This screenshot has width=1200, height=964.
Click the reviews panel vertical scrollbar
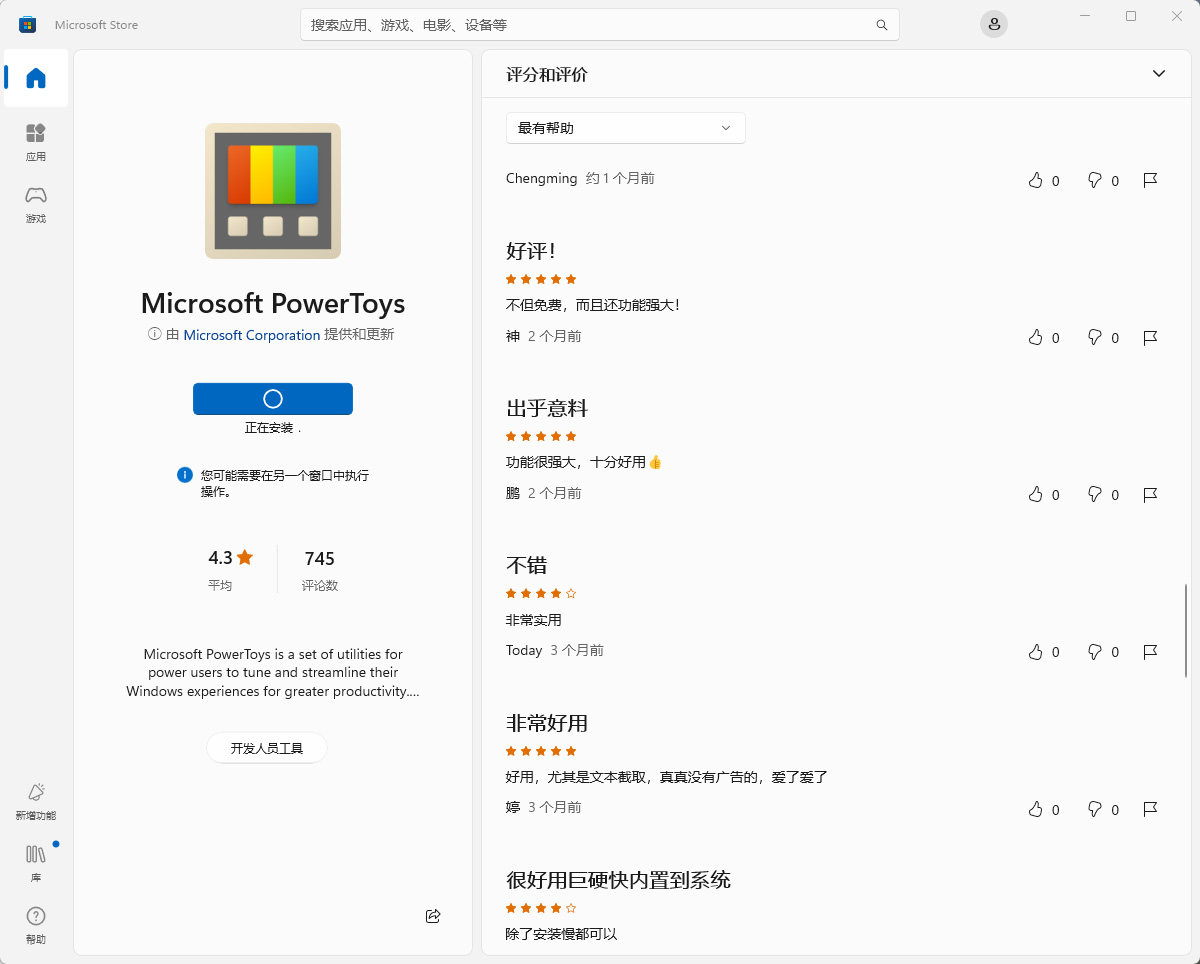pyautogui.click(x=1186, y=630)
